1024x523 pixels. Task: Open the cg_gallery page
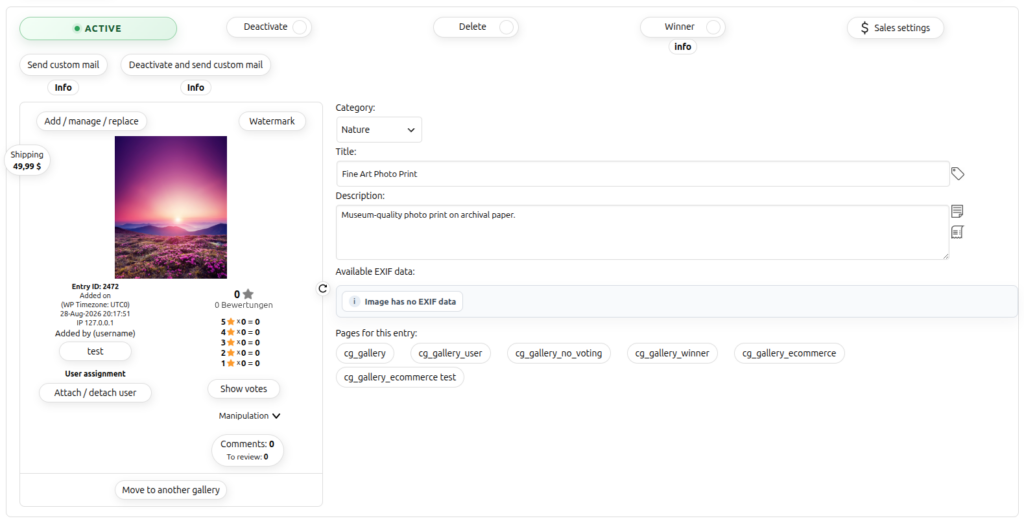click(365, 353)
